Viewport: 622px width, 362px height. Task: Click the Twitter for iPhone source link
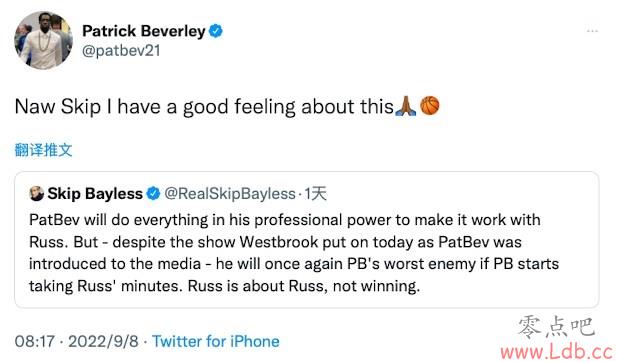216,341
